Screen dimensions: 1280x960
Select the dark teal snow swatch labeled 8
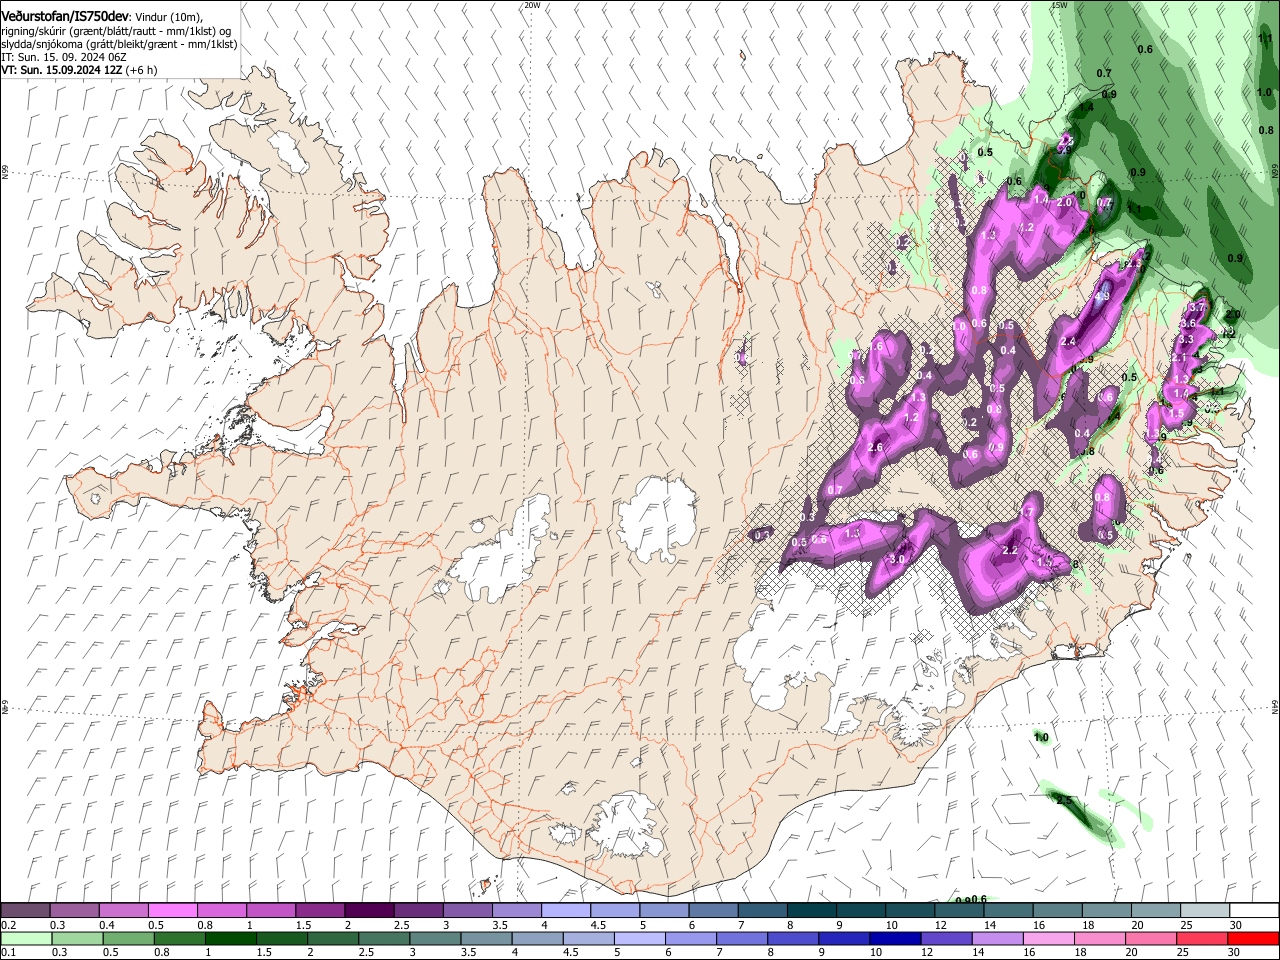pyautogui.click(x=812, y=911)
